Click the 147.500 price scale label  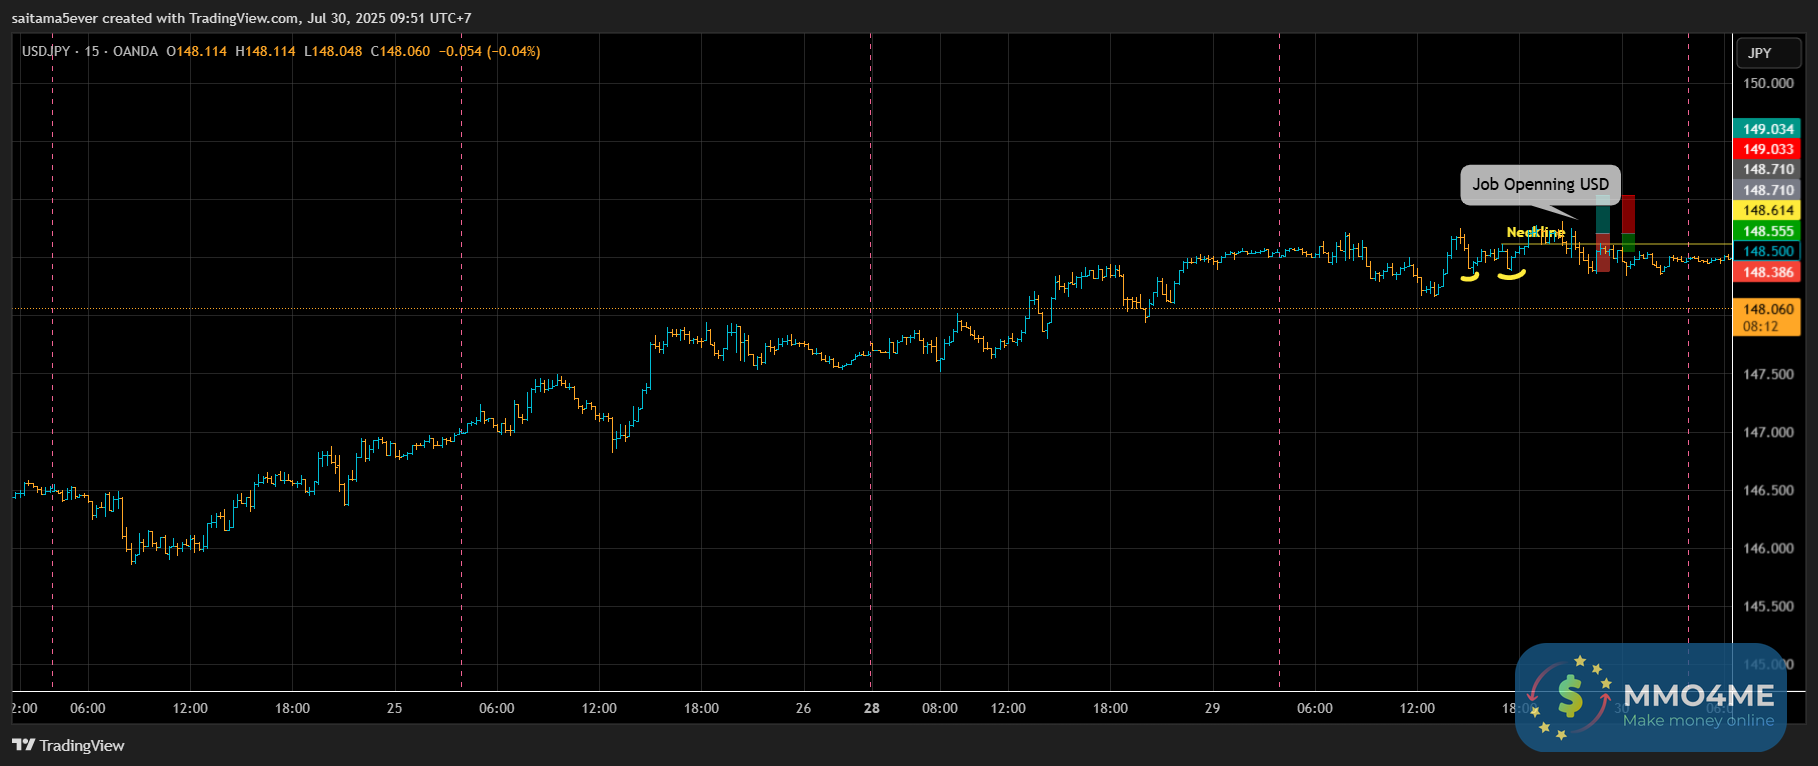click(1768, 374)
